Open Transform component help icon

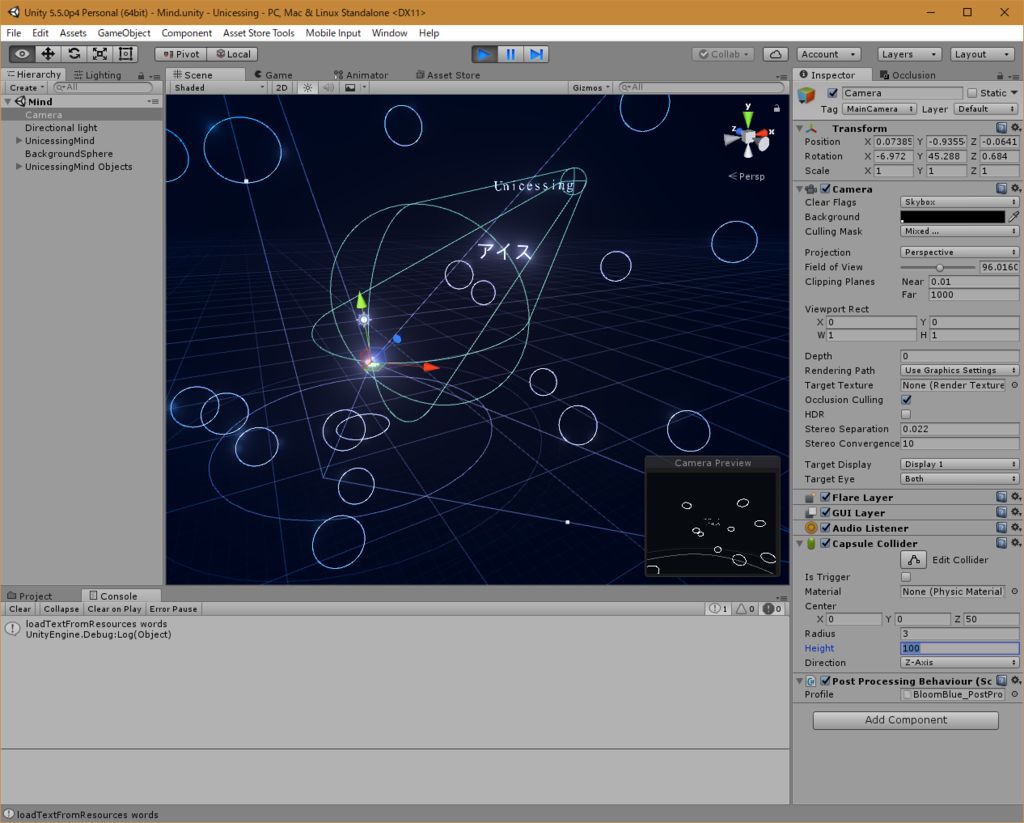point(1001,128)
